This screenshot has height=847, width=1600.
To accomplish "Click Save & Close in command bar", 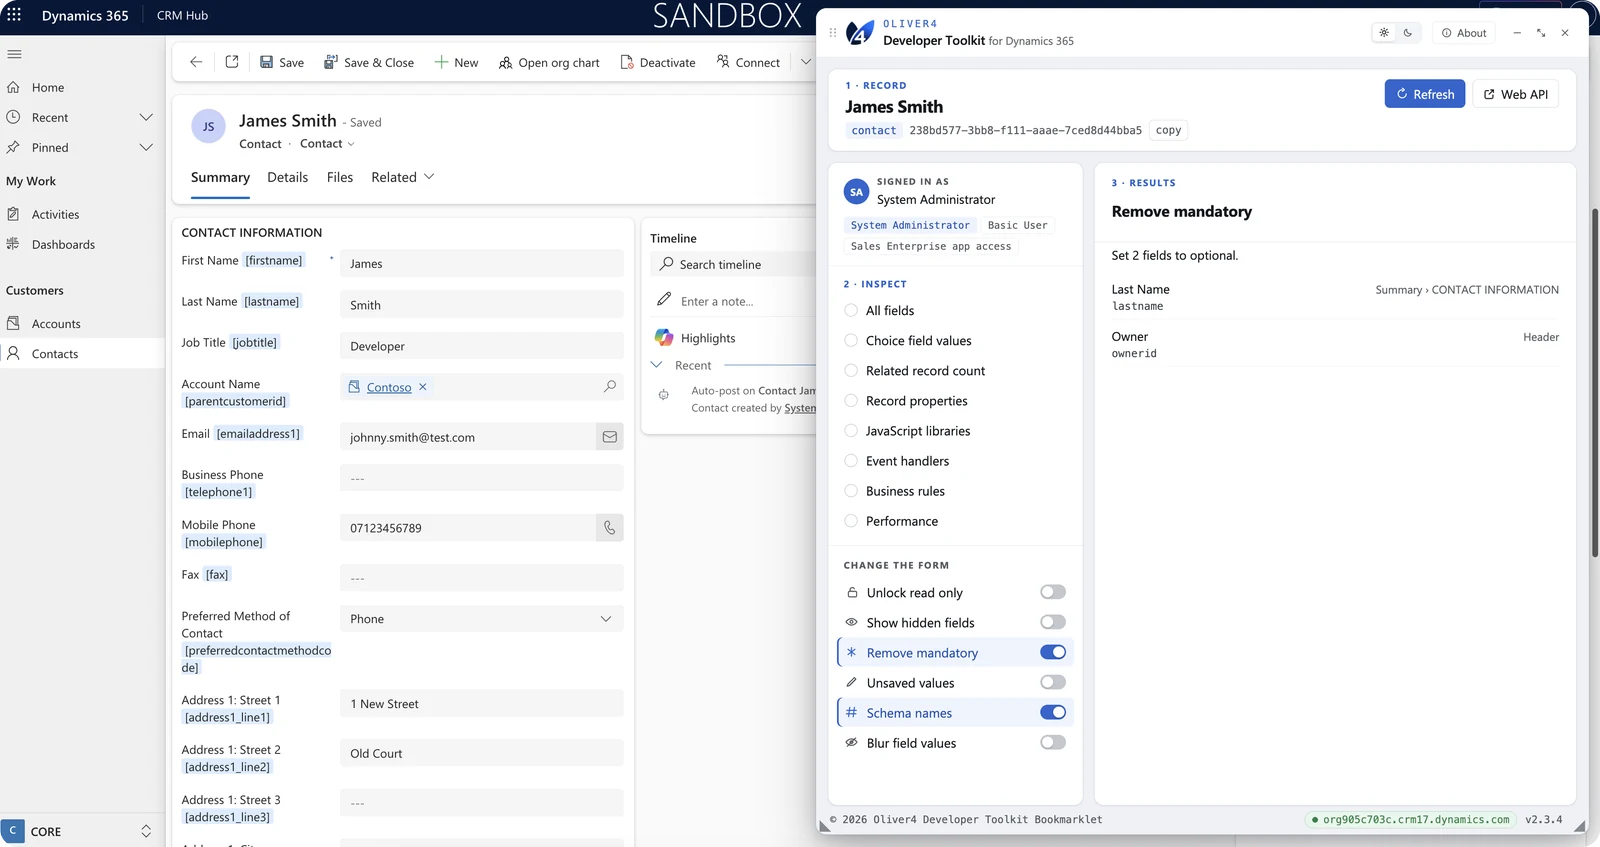I will coord(368,62).
